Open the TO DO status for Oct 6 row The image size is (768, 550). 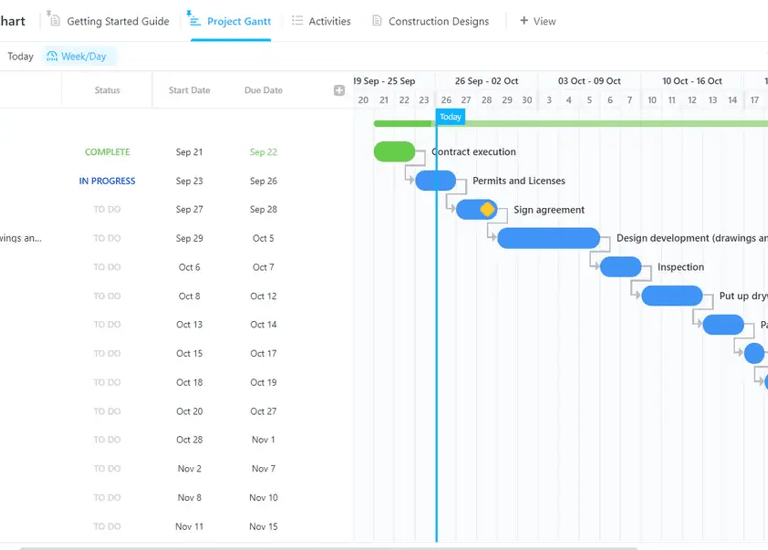[x=107, y=267]
